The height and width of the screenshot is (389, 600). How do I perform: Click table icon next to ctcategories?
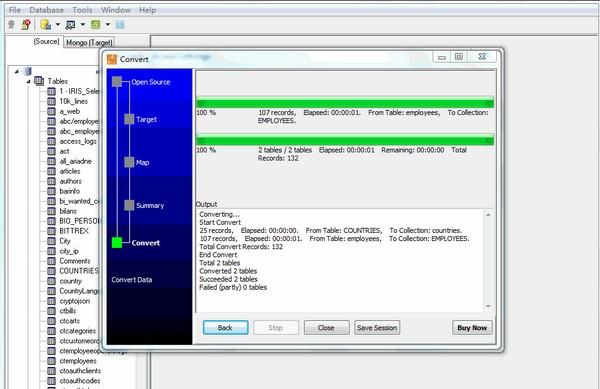tap(52, 331)
